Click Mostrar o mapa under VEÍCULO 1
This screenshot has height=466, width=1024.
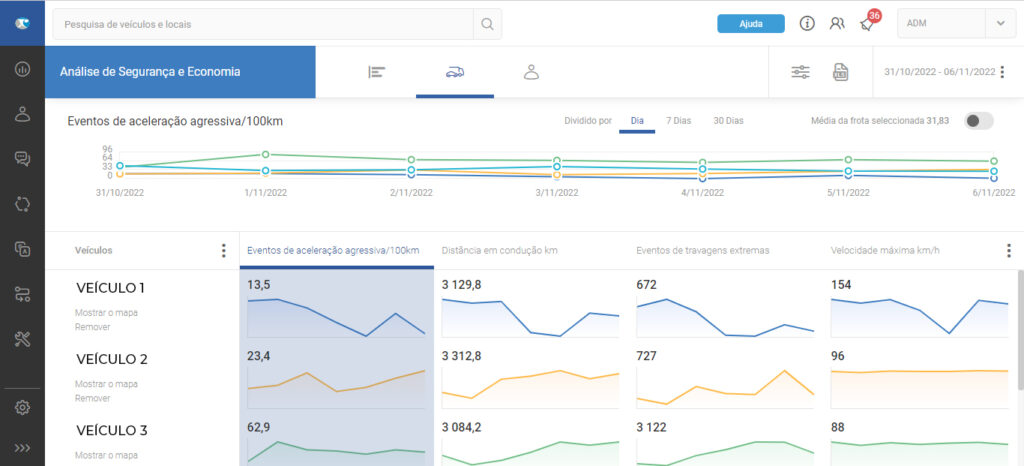point(106,313)
